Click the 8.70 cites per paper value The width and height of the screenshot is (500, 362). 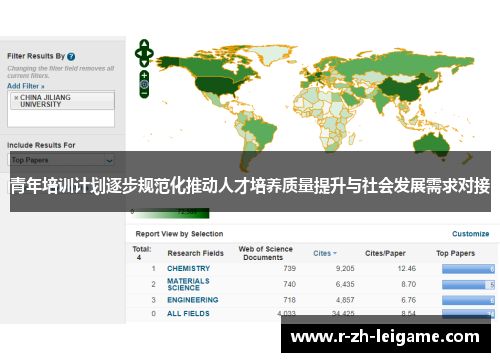(409, 284)
